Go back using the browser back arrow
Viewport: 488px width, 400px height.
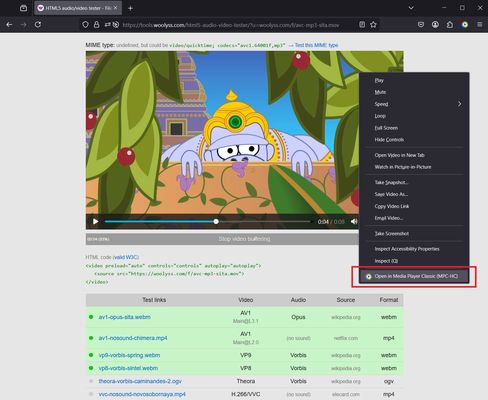coord(9,25)
